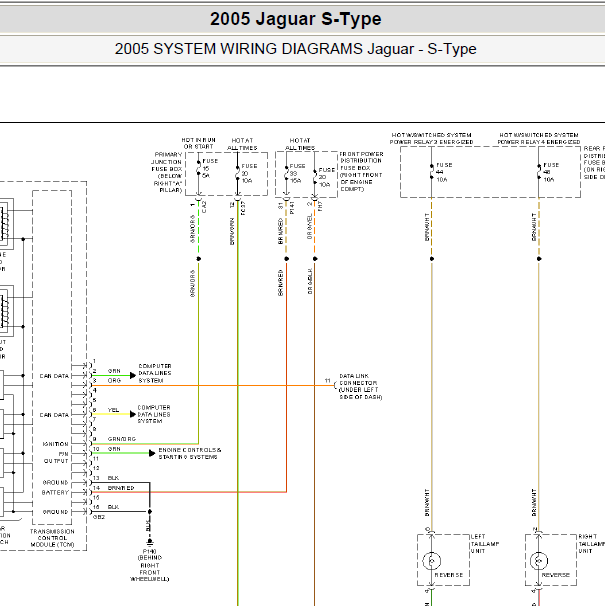Viewport: 605px width, 606px height.
Task: Click the GB2 connector label
Action: tap(99, 517)
